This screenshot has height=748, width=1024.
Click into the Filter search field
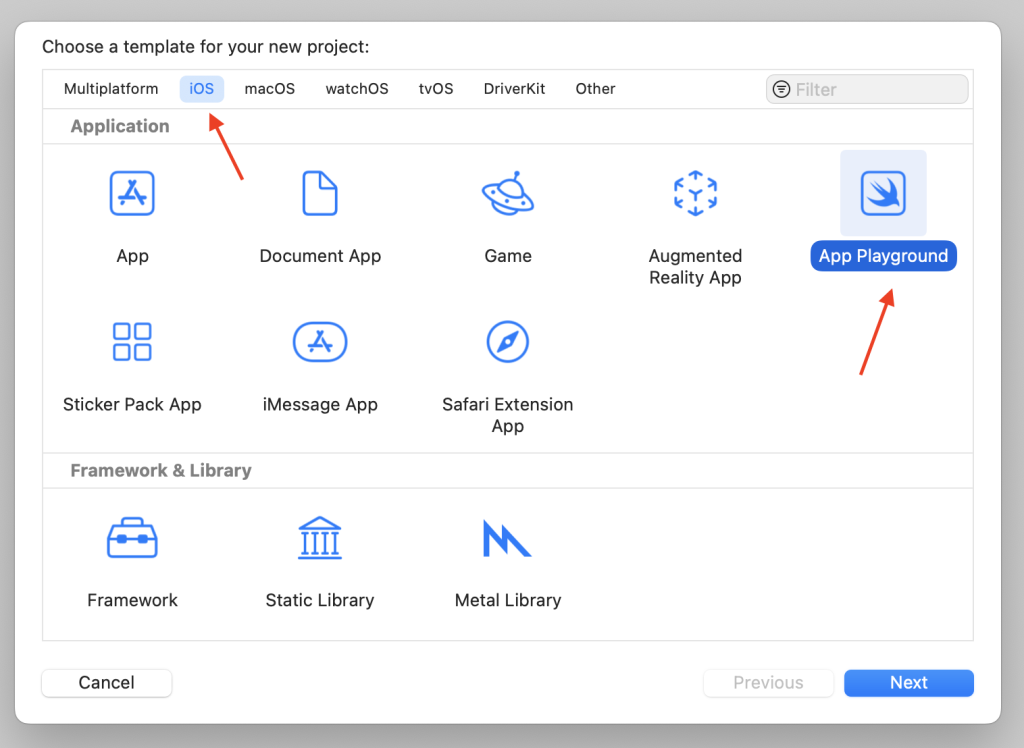[x=875, y=89]
